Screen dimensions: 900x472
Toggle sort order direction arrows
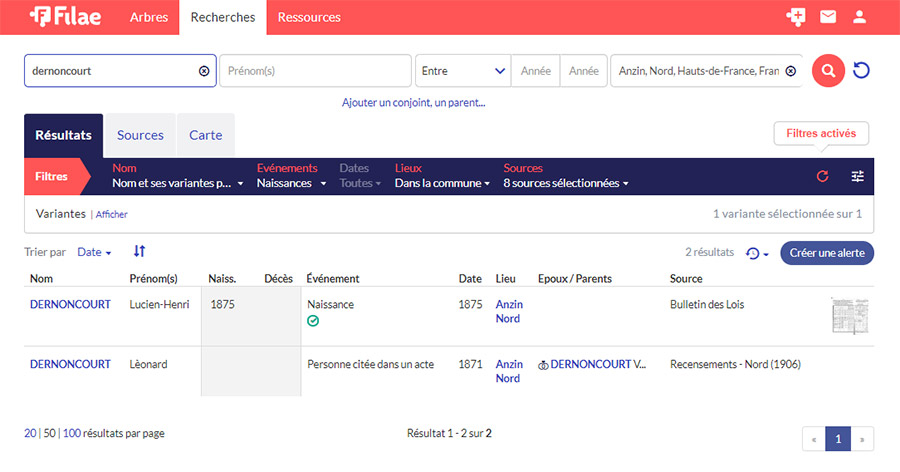coord(139,252)
